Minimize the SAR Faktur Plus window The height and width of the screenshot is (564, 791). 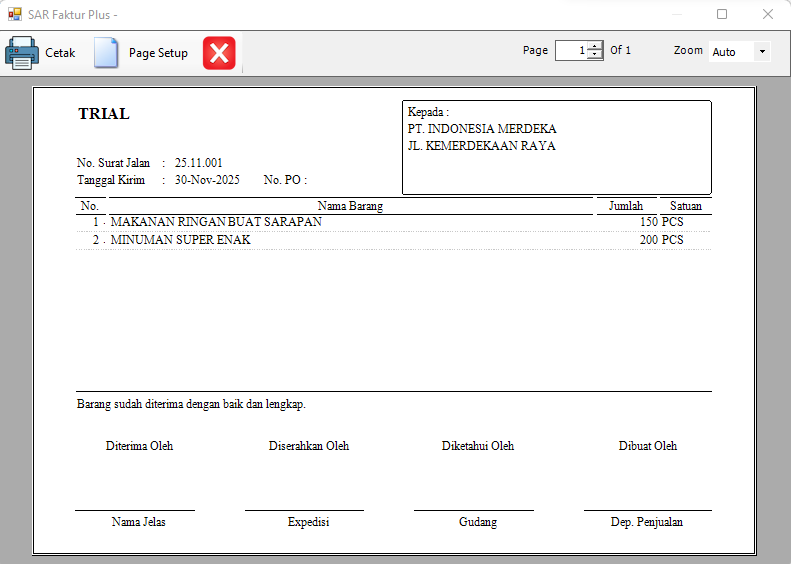pos(677,15)
